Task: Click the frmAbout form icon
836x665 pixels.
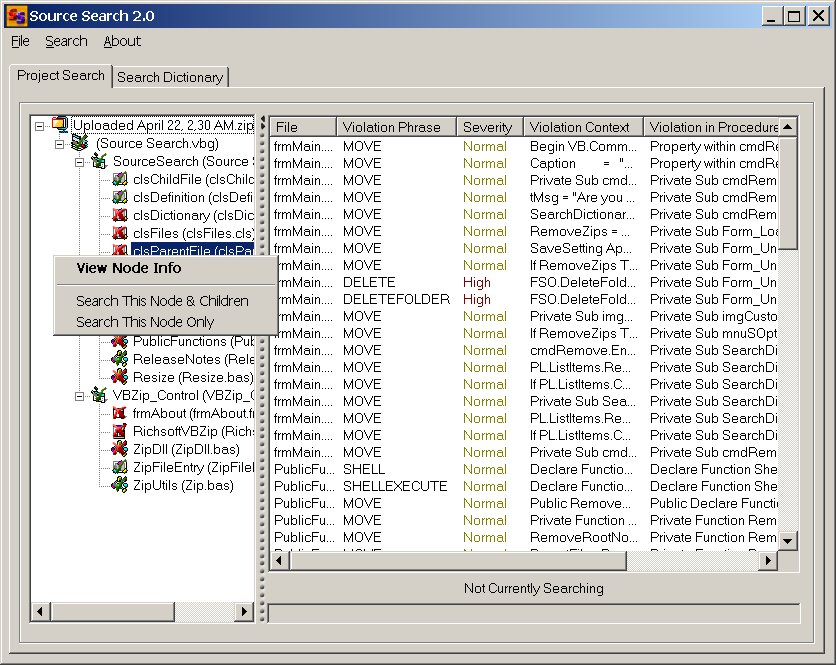Action: [120, 413]
